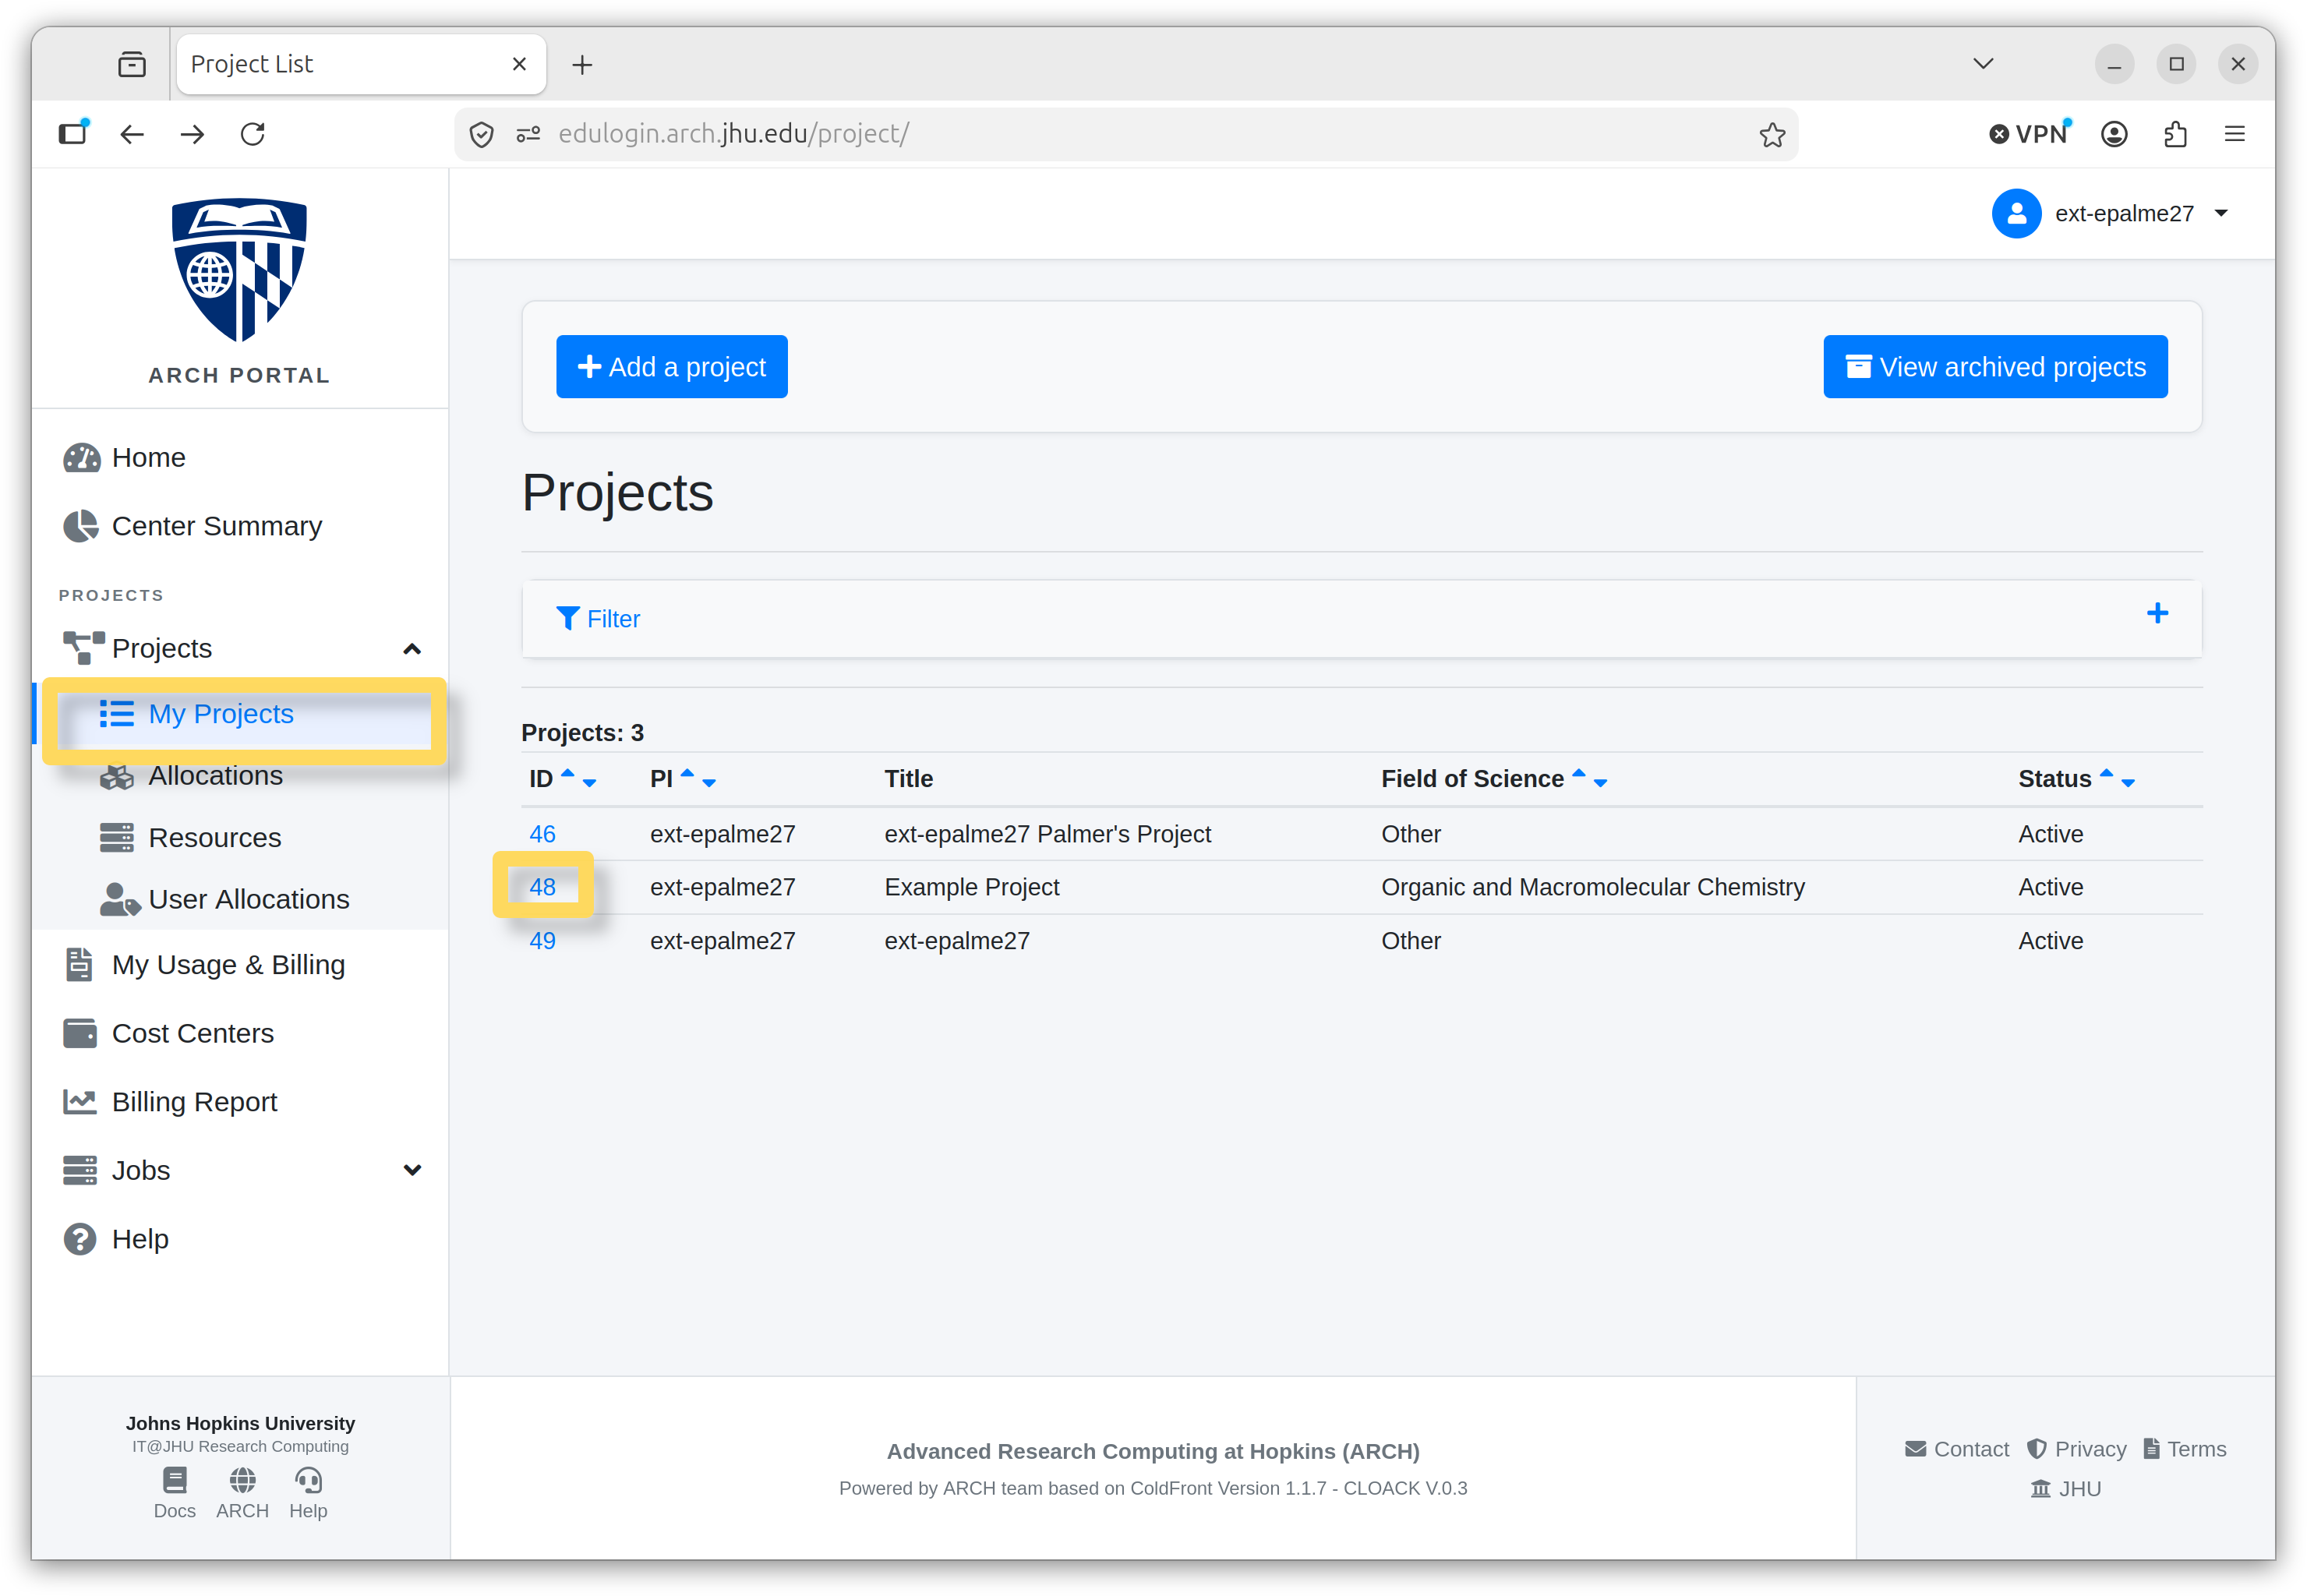The height and width of the screenshot is (1596, 2307).
Task: Click the Example Project title cell
Action: pyautogui.click(x=971, y=887)
